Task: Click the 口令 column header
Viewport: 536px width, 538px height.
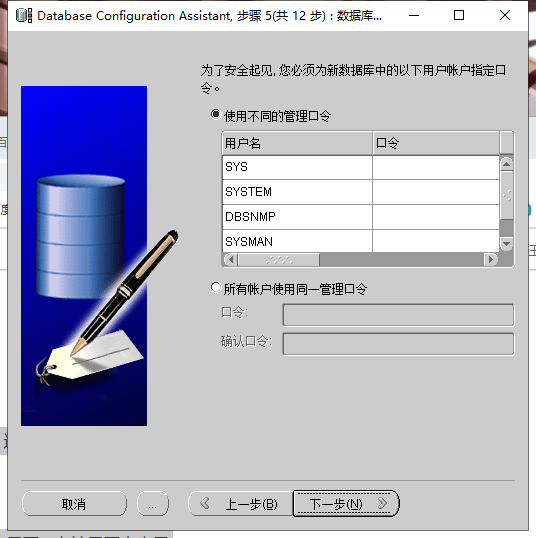Action: coord(436,143)
